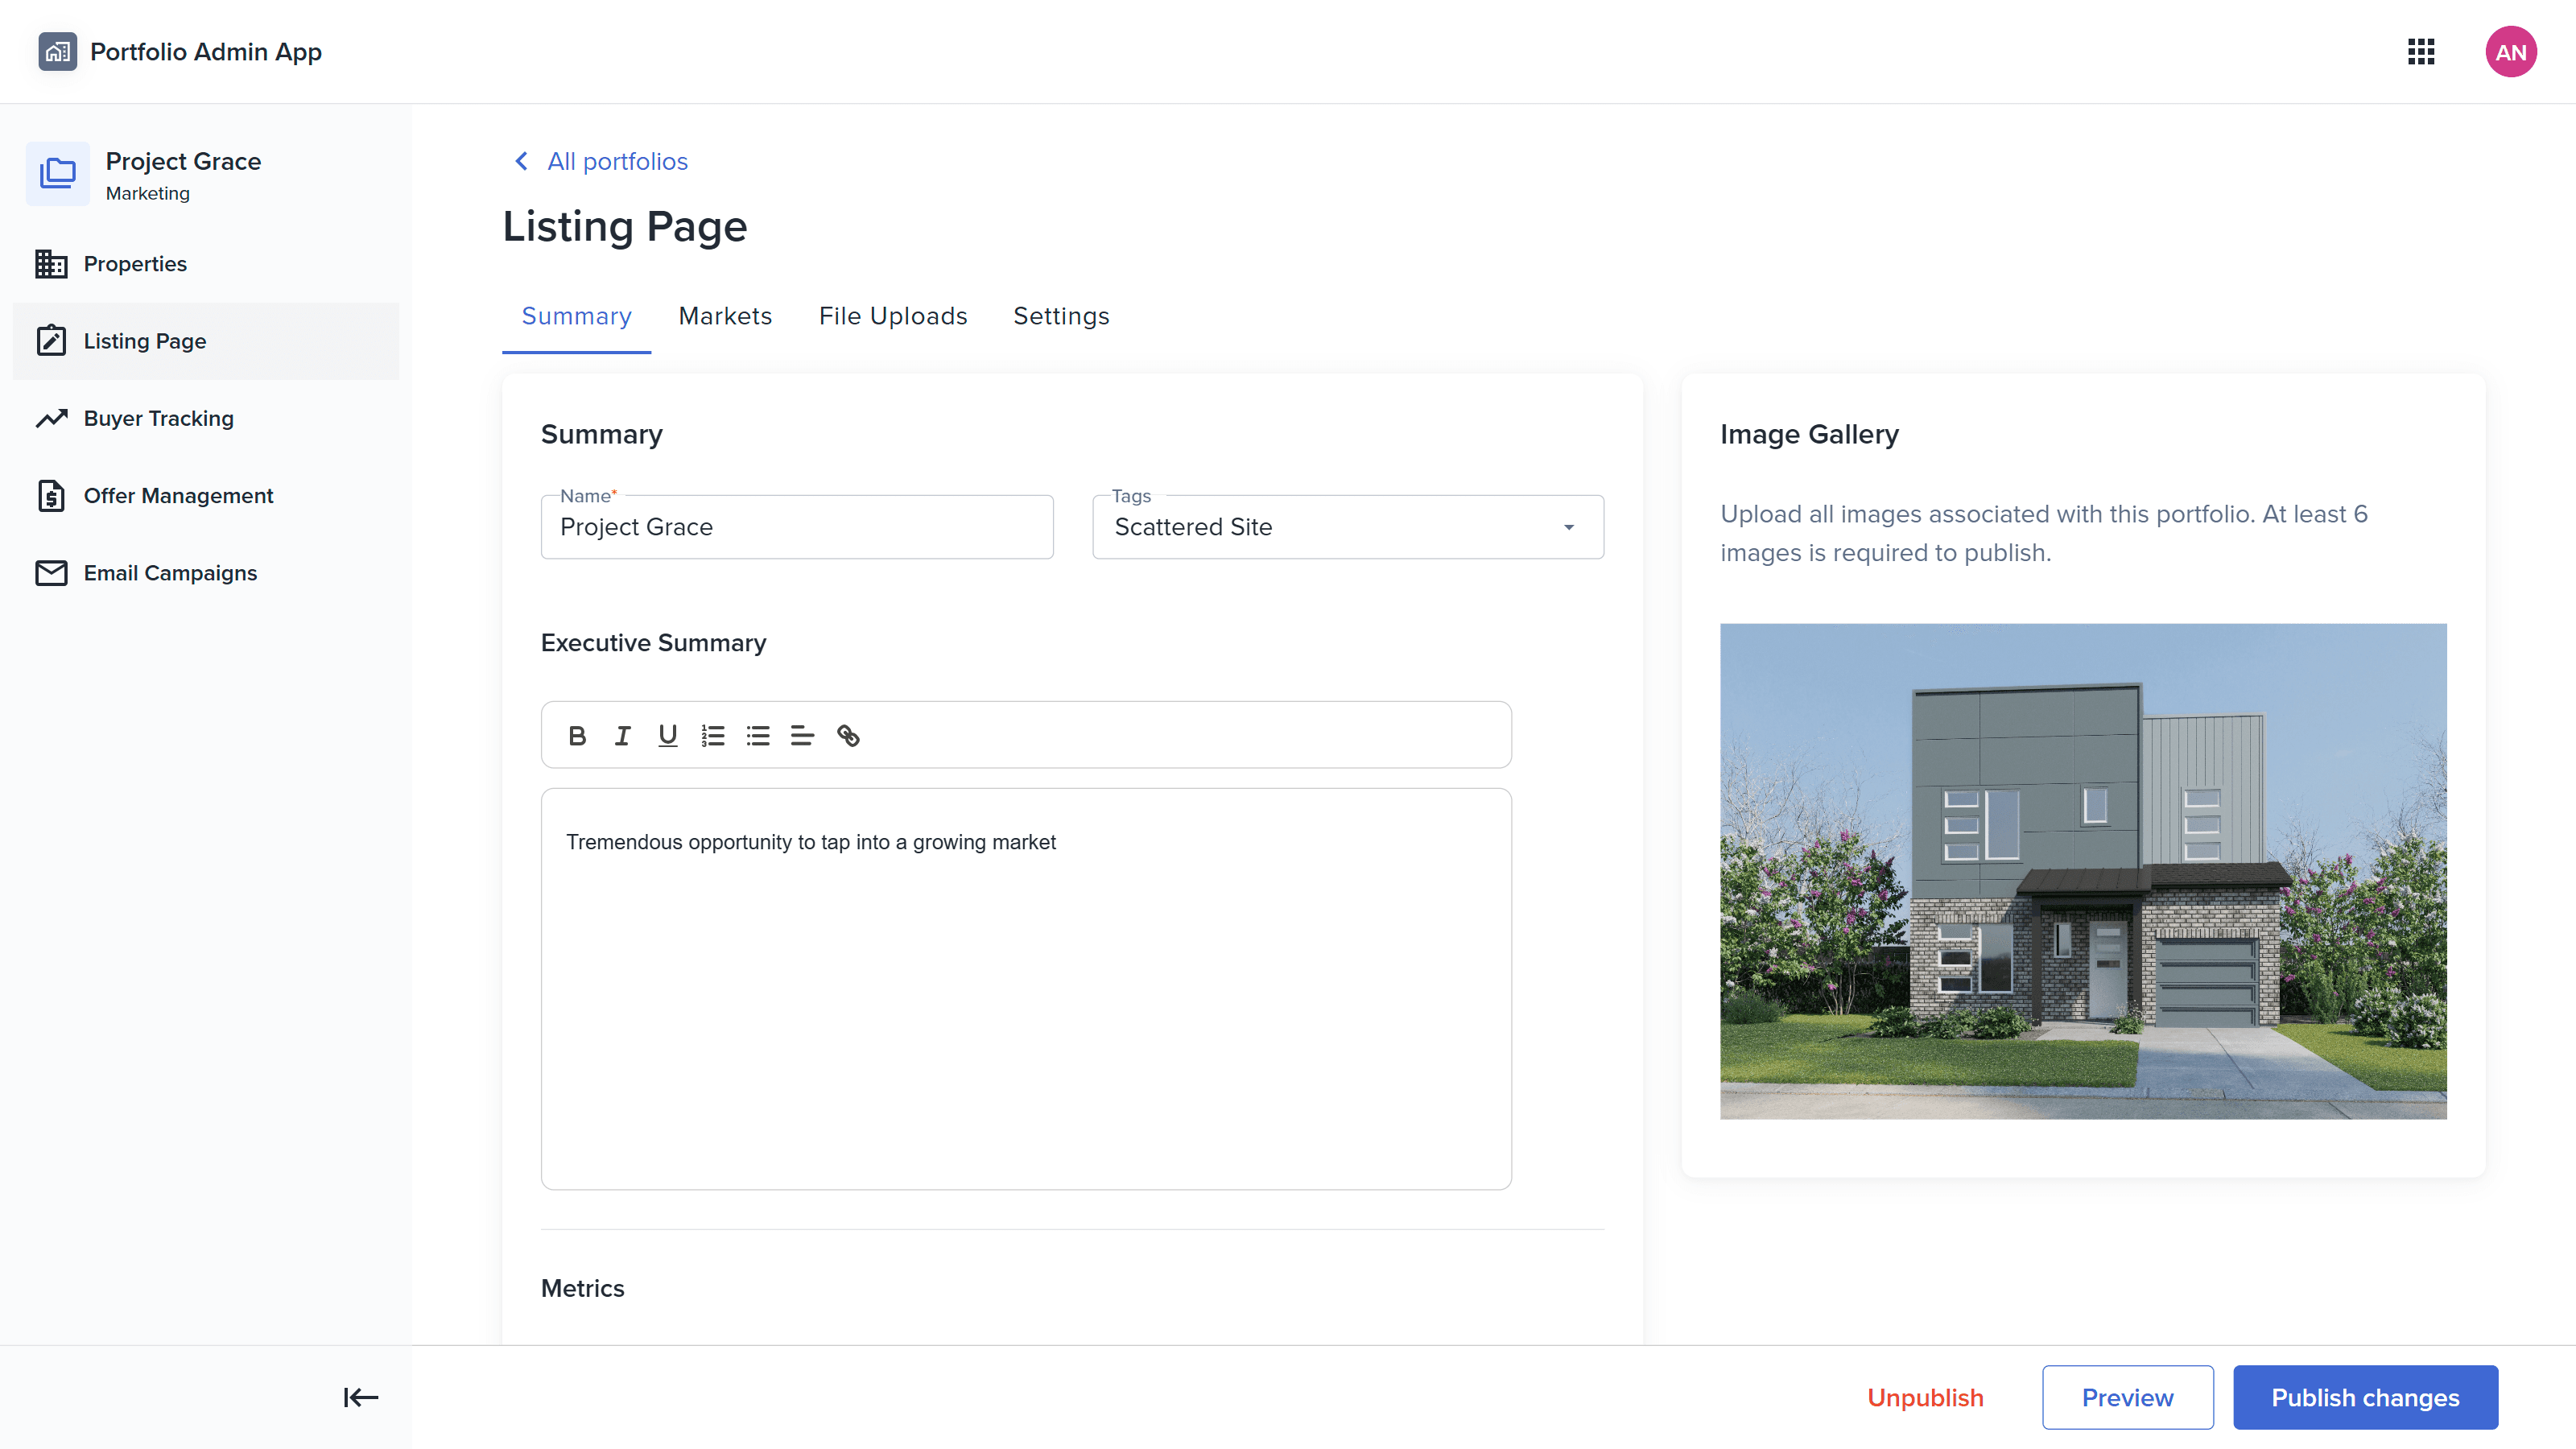Open the AN user profile avatar
The image size is (2576, 1449).
click(x=2512, y=51)
